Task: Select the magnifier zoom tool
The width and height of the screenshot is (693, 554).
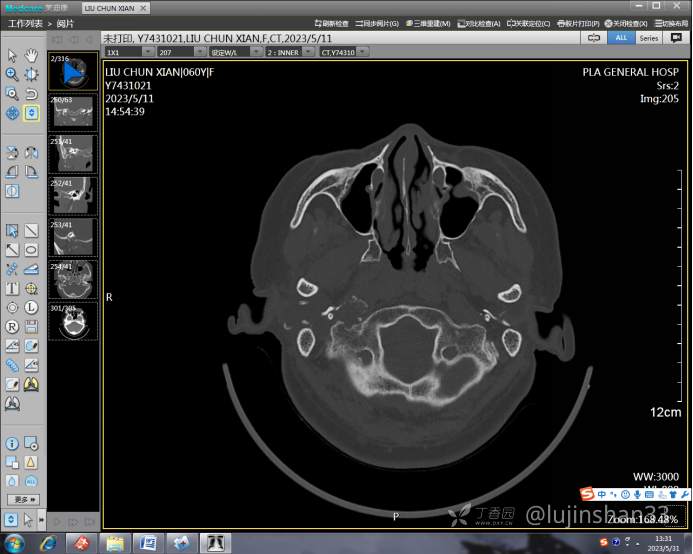Action: tap(12, 74)
